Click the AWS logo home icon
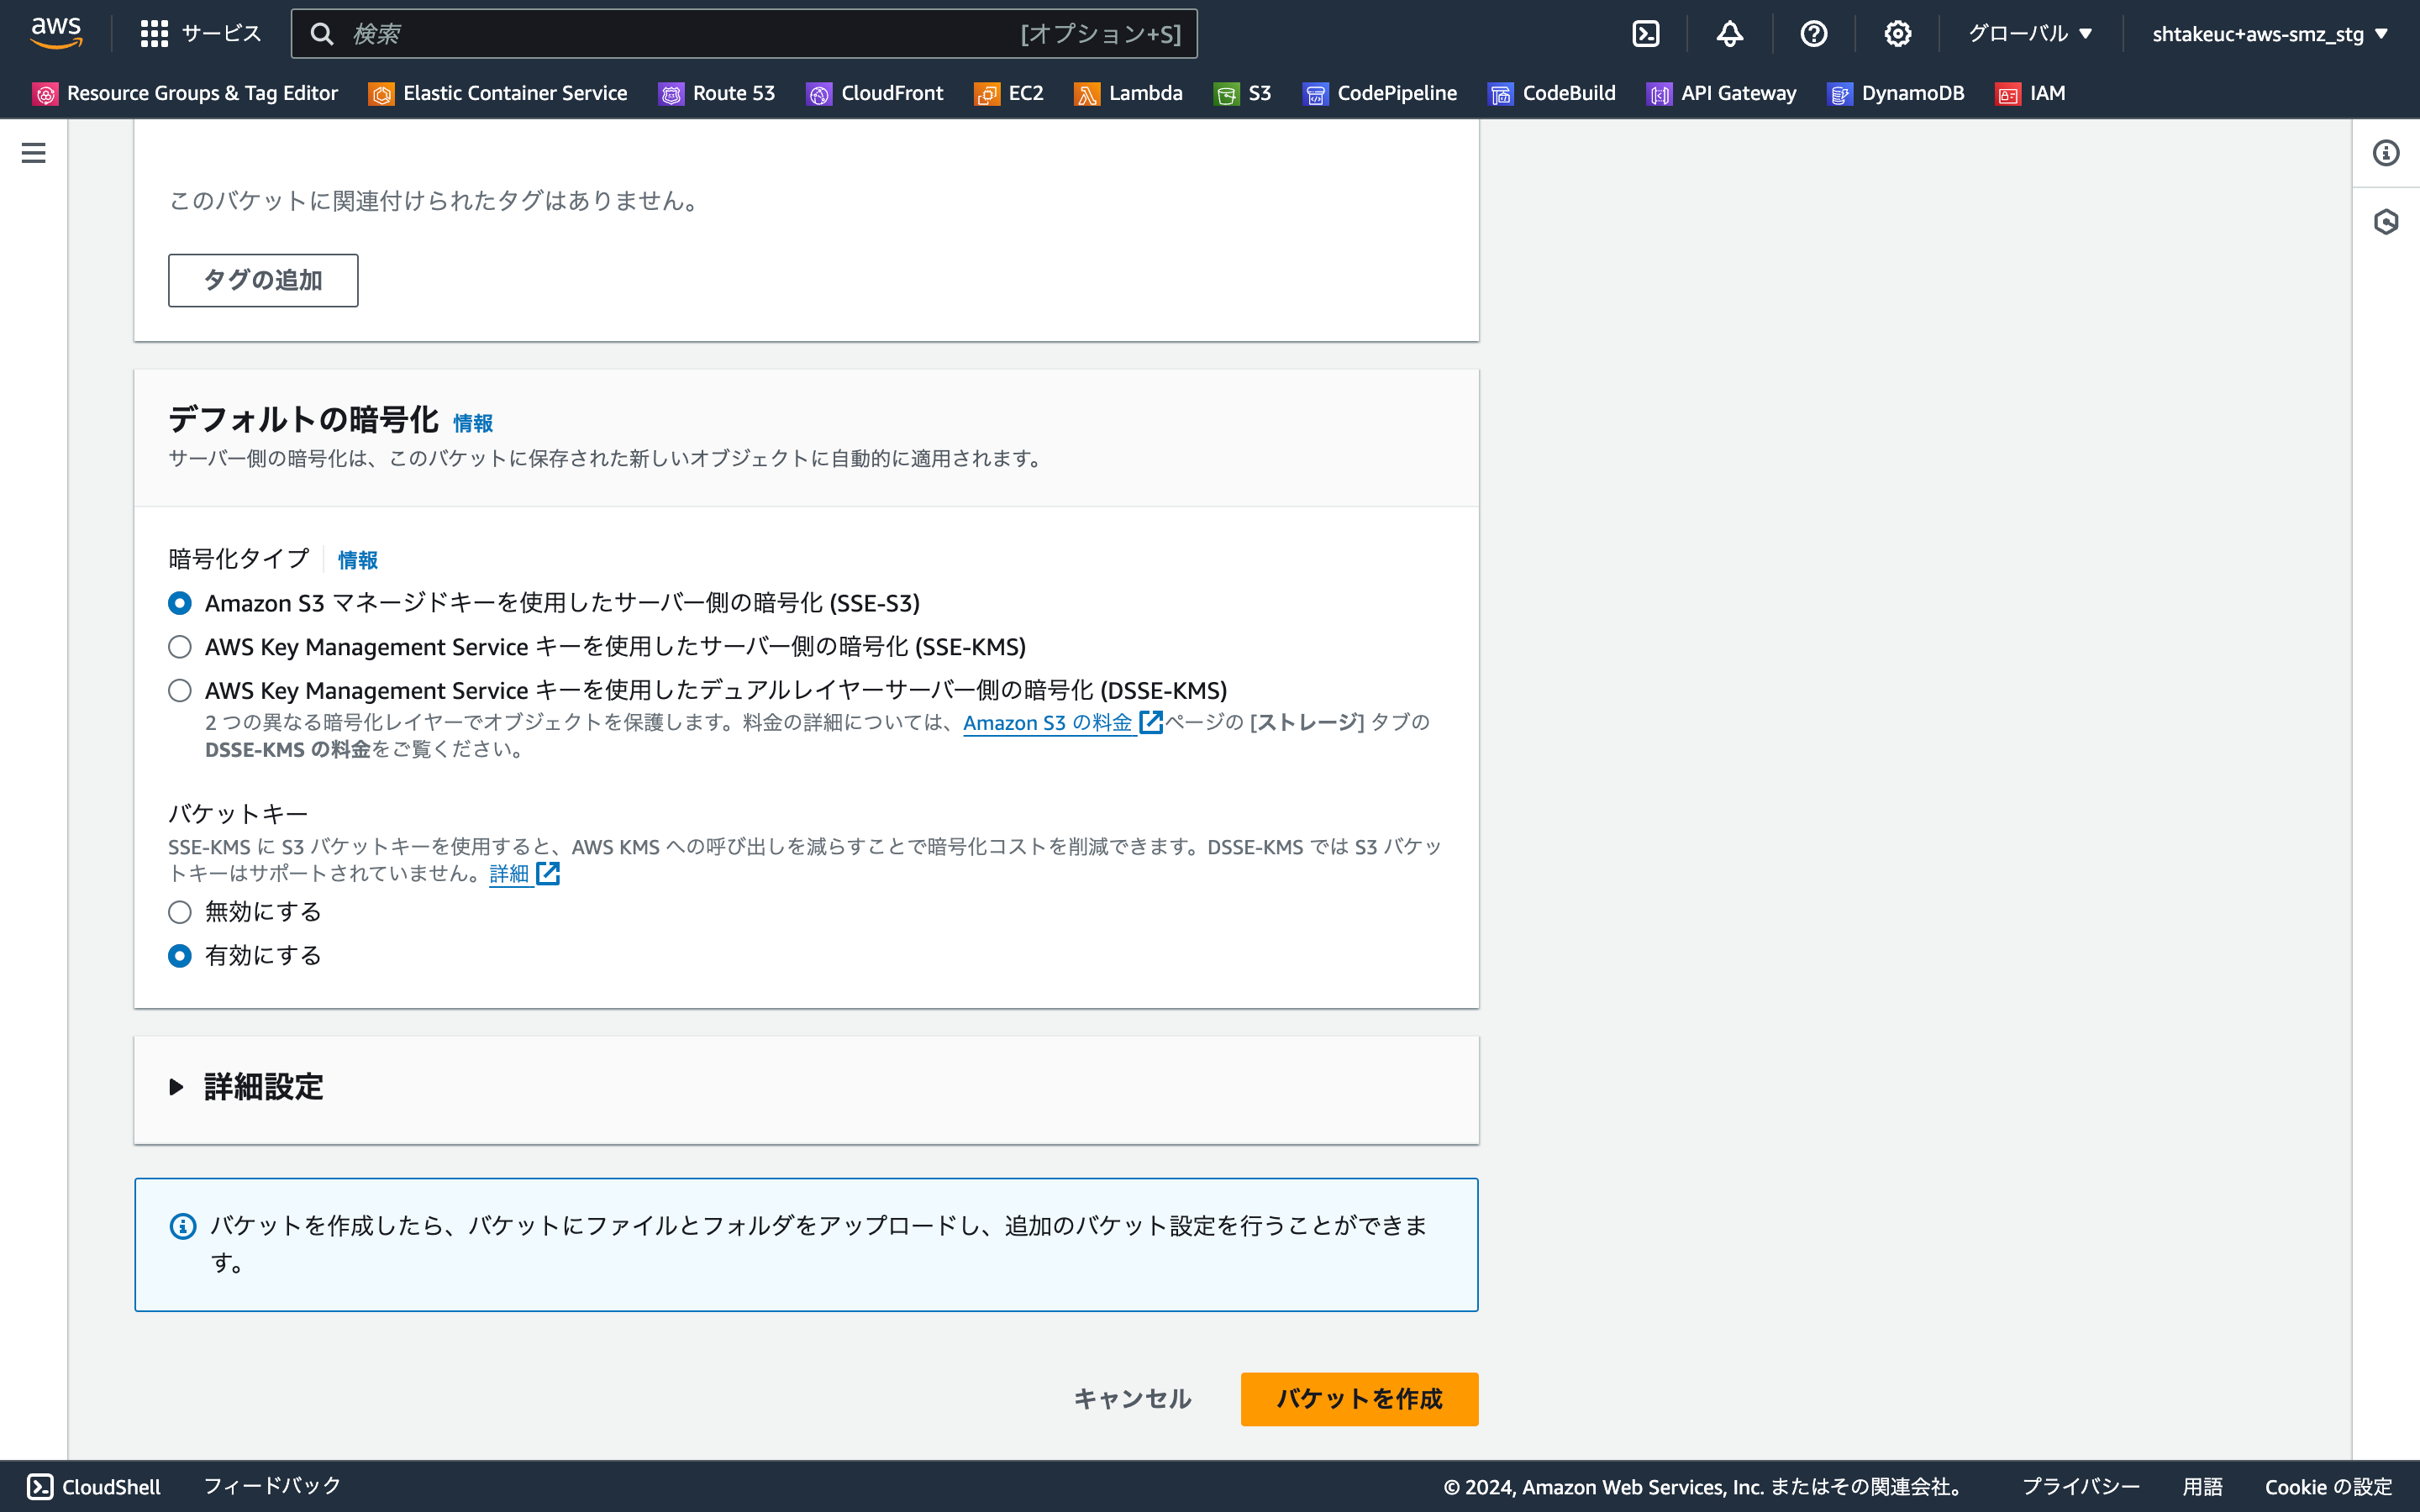The height and width of the screenshot is (1512, 2420). click(57, 33)
